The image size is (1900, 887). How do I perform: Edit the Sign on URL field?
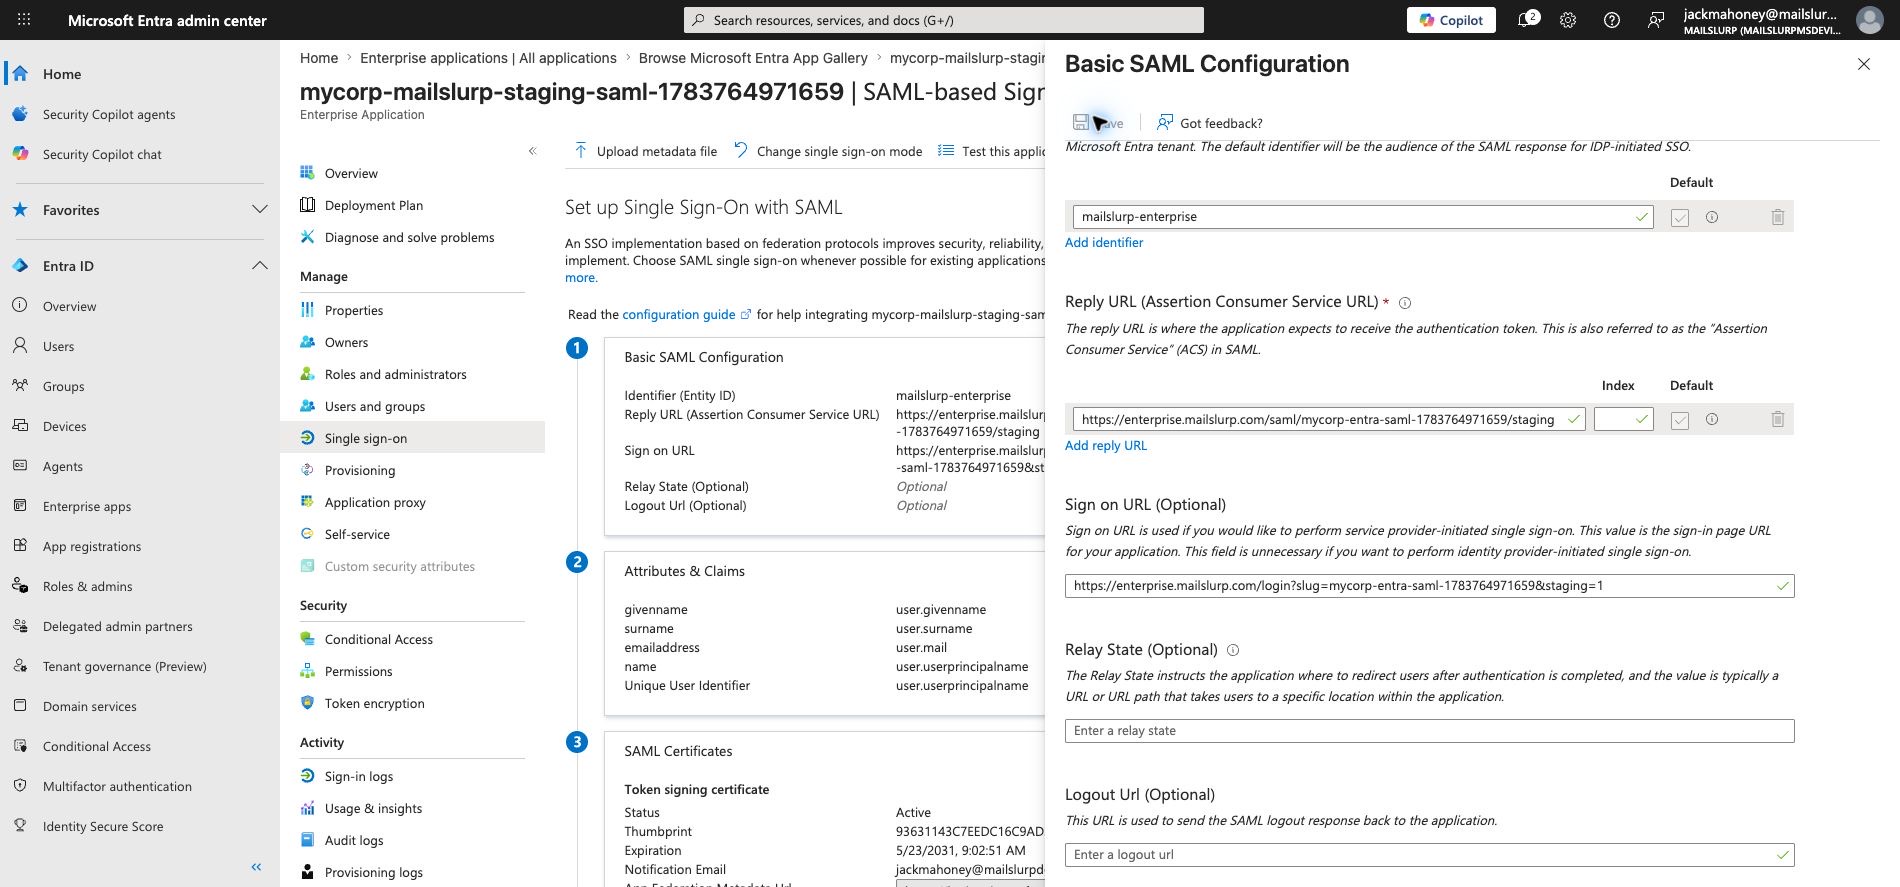pyautogui.click(x=1429, y=586)
